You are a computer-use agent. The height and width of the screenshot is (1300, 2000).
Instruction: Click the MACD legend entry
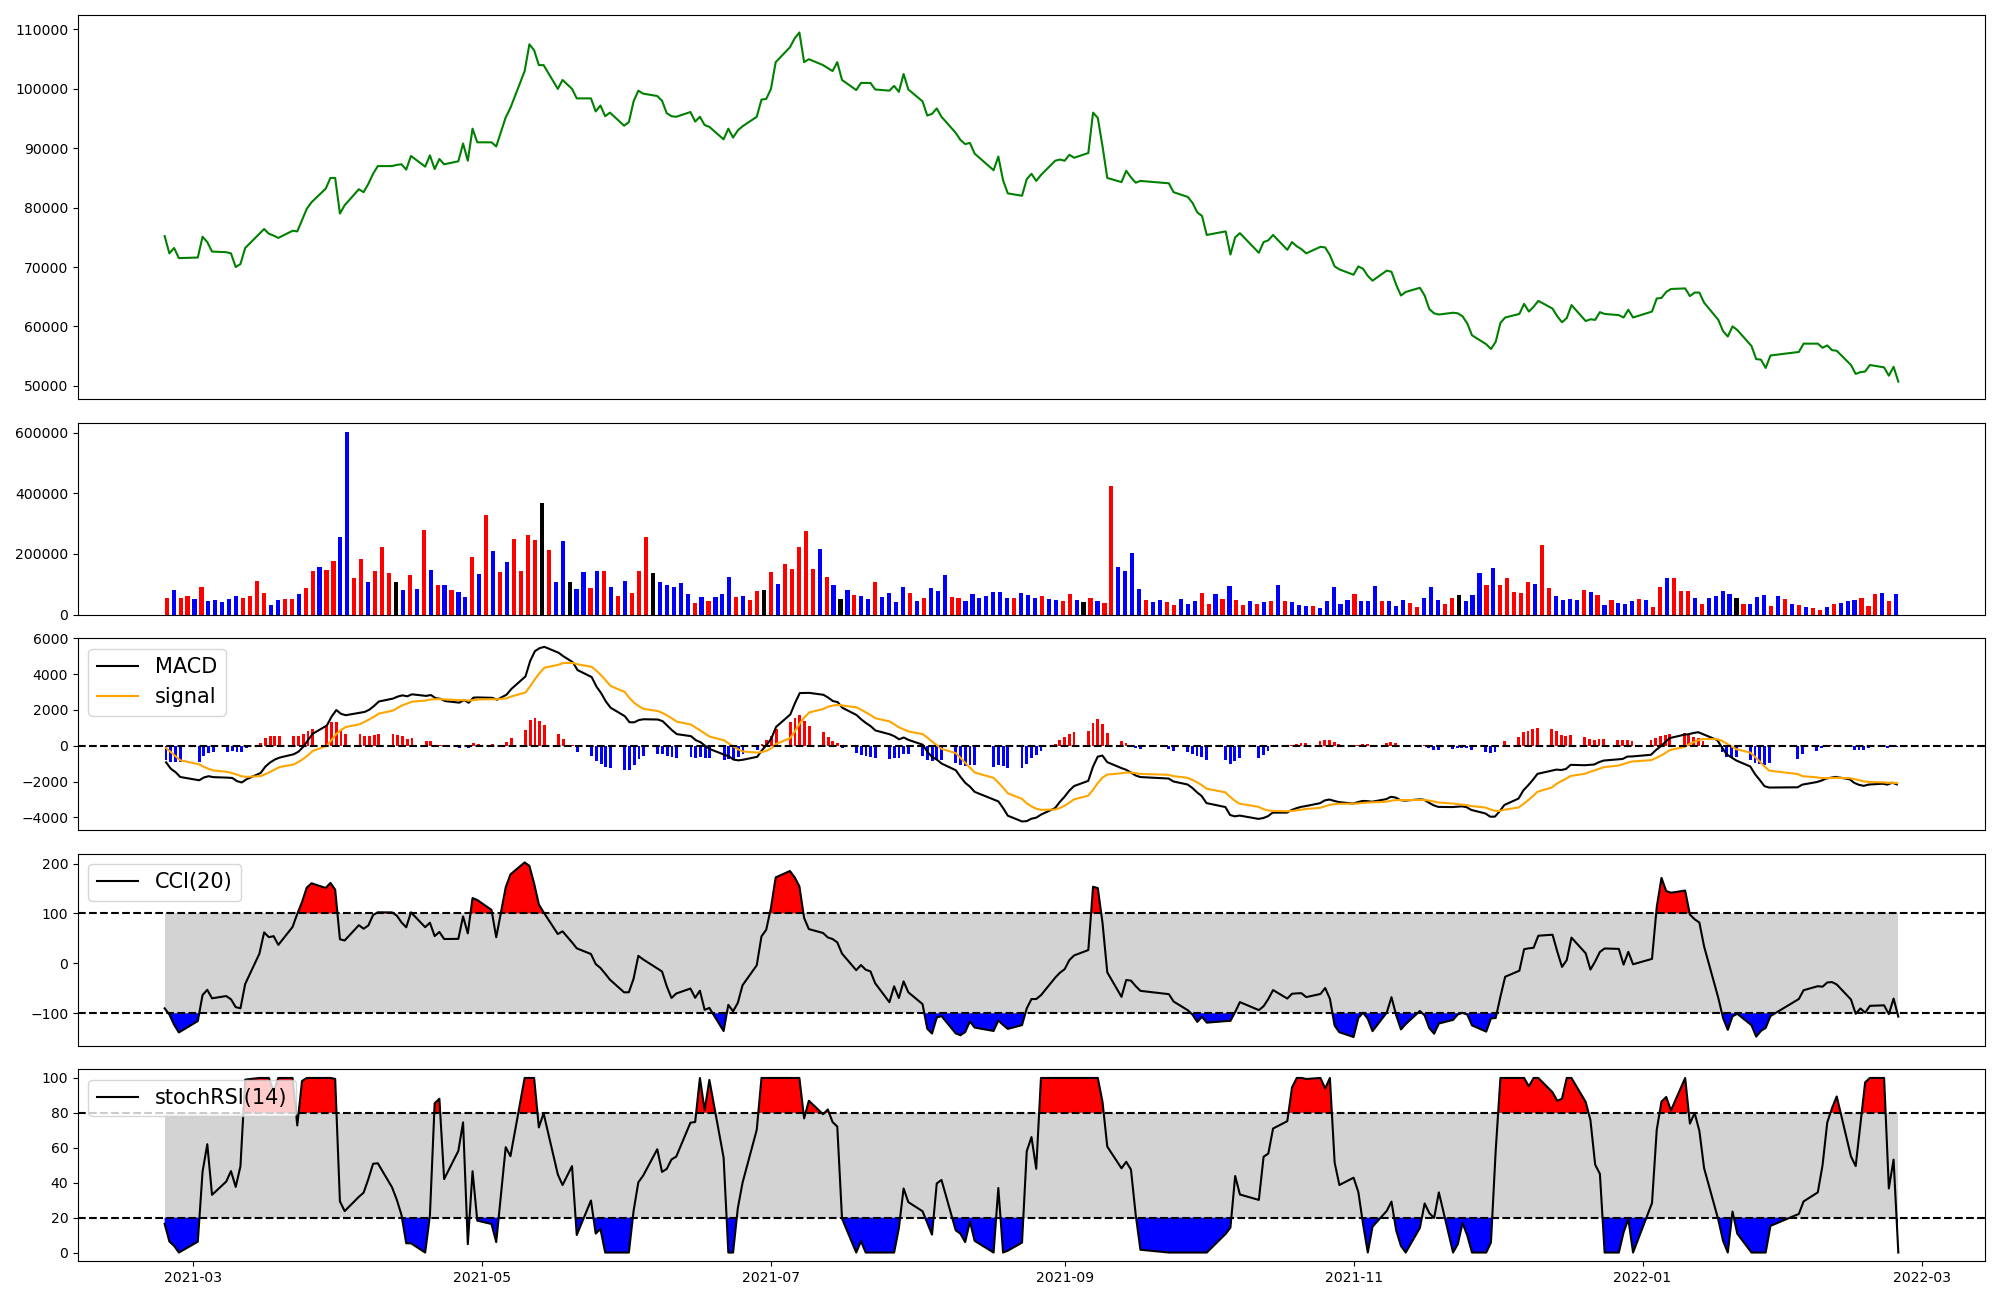(185, 666)
